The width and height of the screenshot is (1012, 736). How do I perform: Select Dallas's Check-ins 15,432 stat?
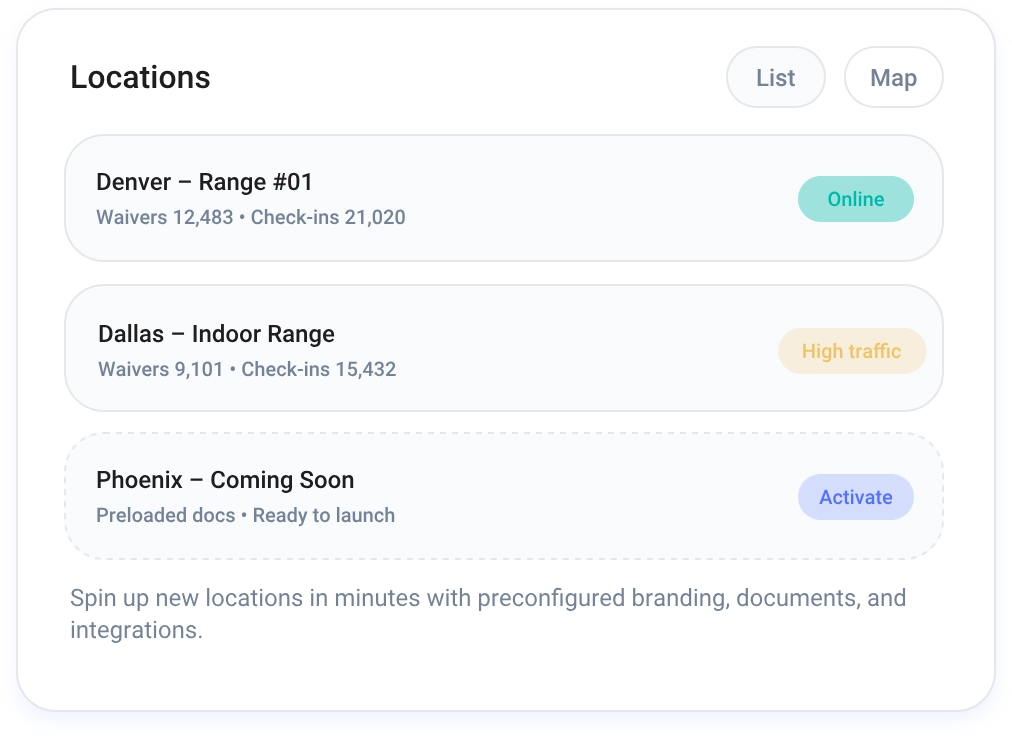pyautogui.click(x=319, y=369)
